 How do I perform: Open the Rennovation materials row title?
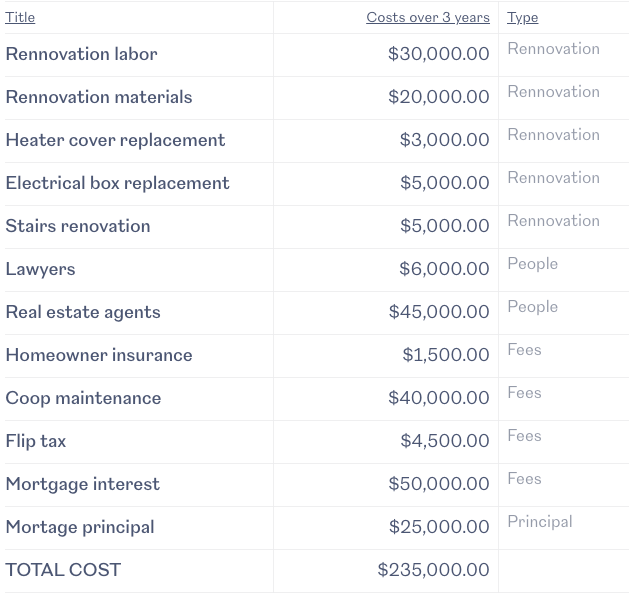tap(99, 97)
